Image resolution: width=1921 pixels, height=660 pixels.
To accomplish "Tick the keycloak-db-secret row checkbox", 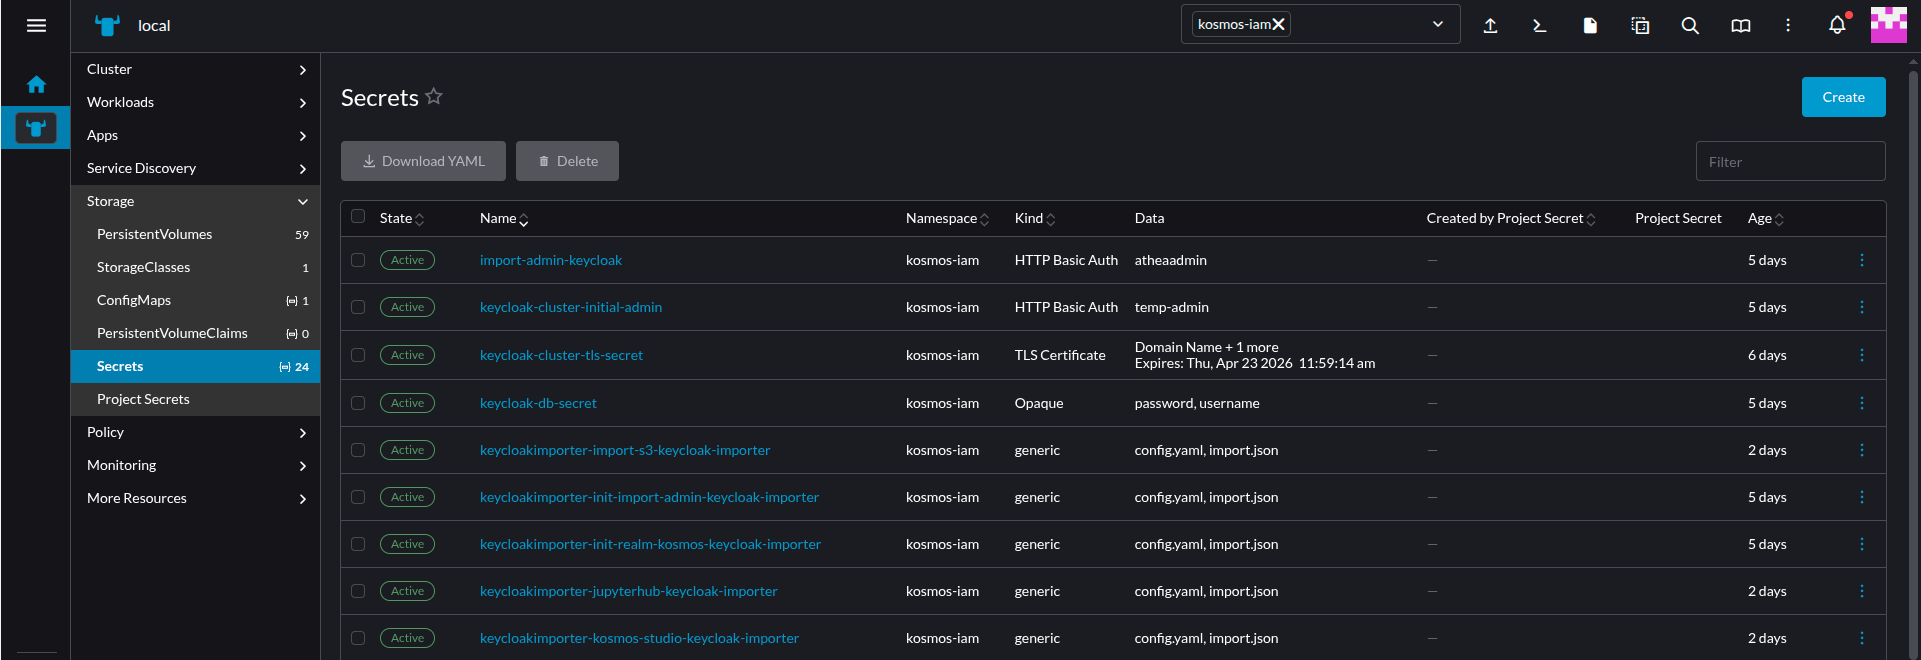I will 358,403.
